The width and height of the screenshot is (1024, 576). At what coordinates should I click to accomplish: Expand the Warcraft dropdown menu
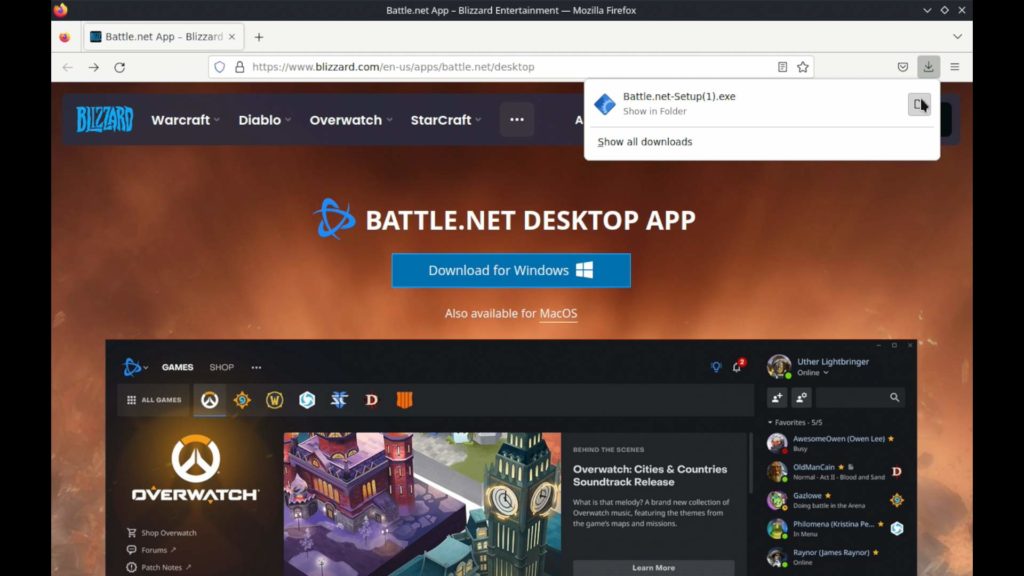[x=185, y=120]
